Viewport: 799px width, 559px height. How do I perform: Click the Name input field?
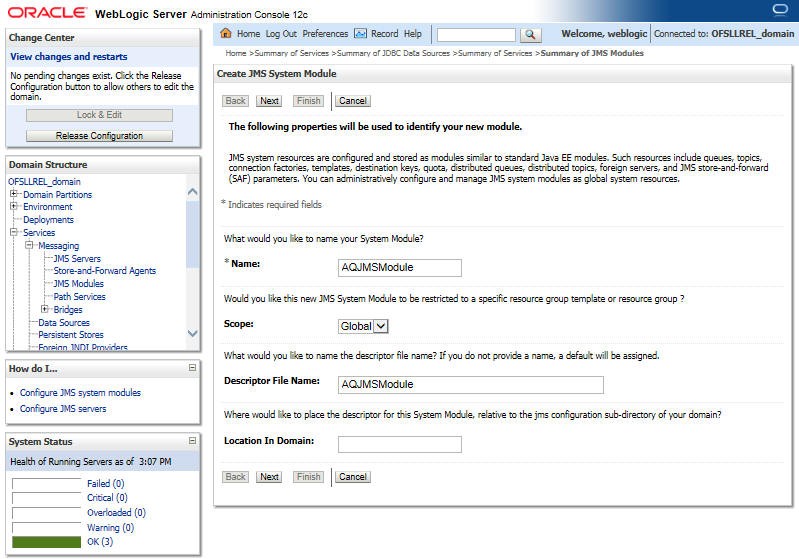(x=400, y=268)
